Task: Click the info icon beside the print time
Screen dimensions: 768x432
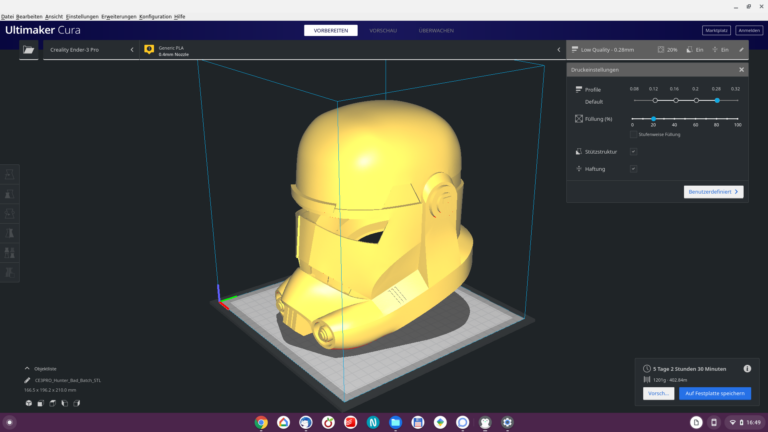Action: [x=746, y=369]
